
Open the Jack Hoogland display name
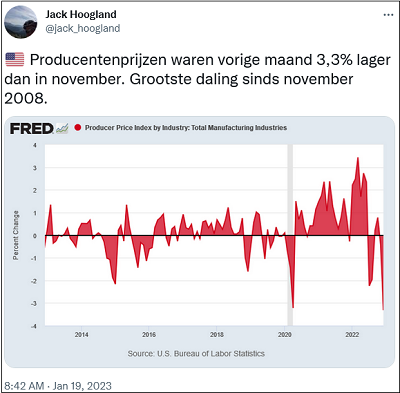point(81,14)
